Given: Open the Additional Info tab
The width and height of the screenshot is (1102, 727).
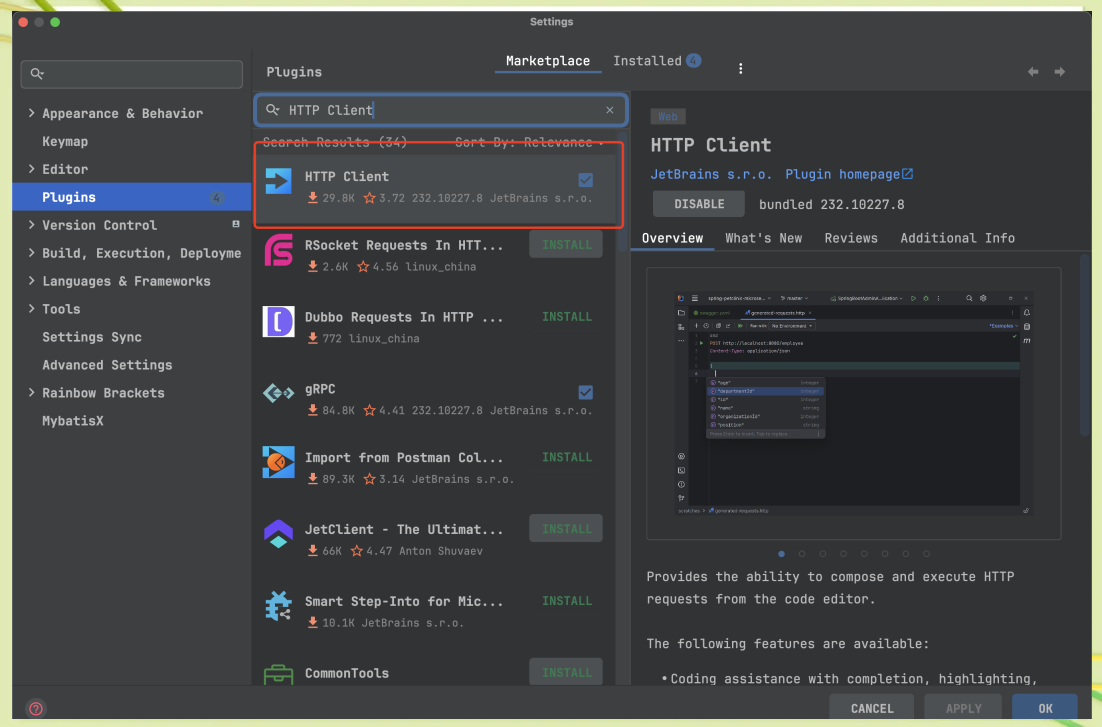Looking at the screenshot, I should coord(957,238).
